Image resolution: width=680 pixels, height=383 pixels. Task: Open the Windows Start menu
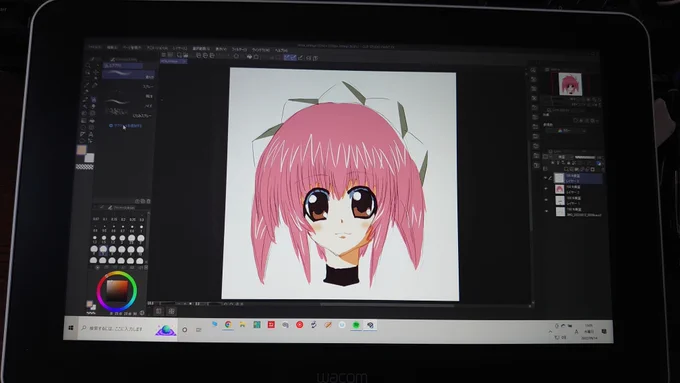pos(71,327)
